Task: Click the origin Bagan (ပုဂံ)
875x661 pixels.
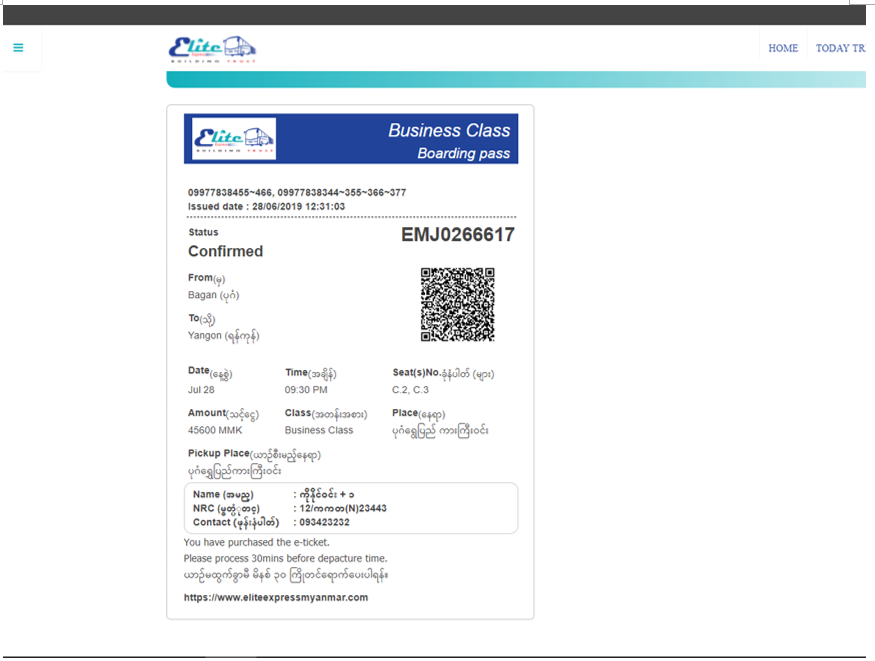Action: pos(214,295)
